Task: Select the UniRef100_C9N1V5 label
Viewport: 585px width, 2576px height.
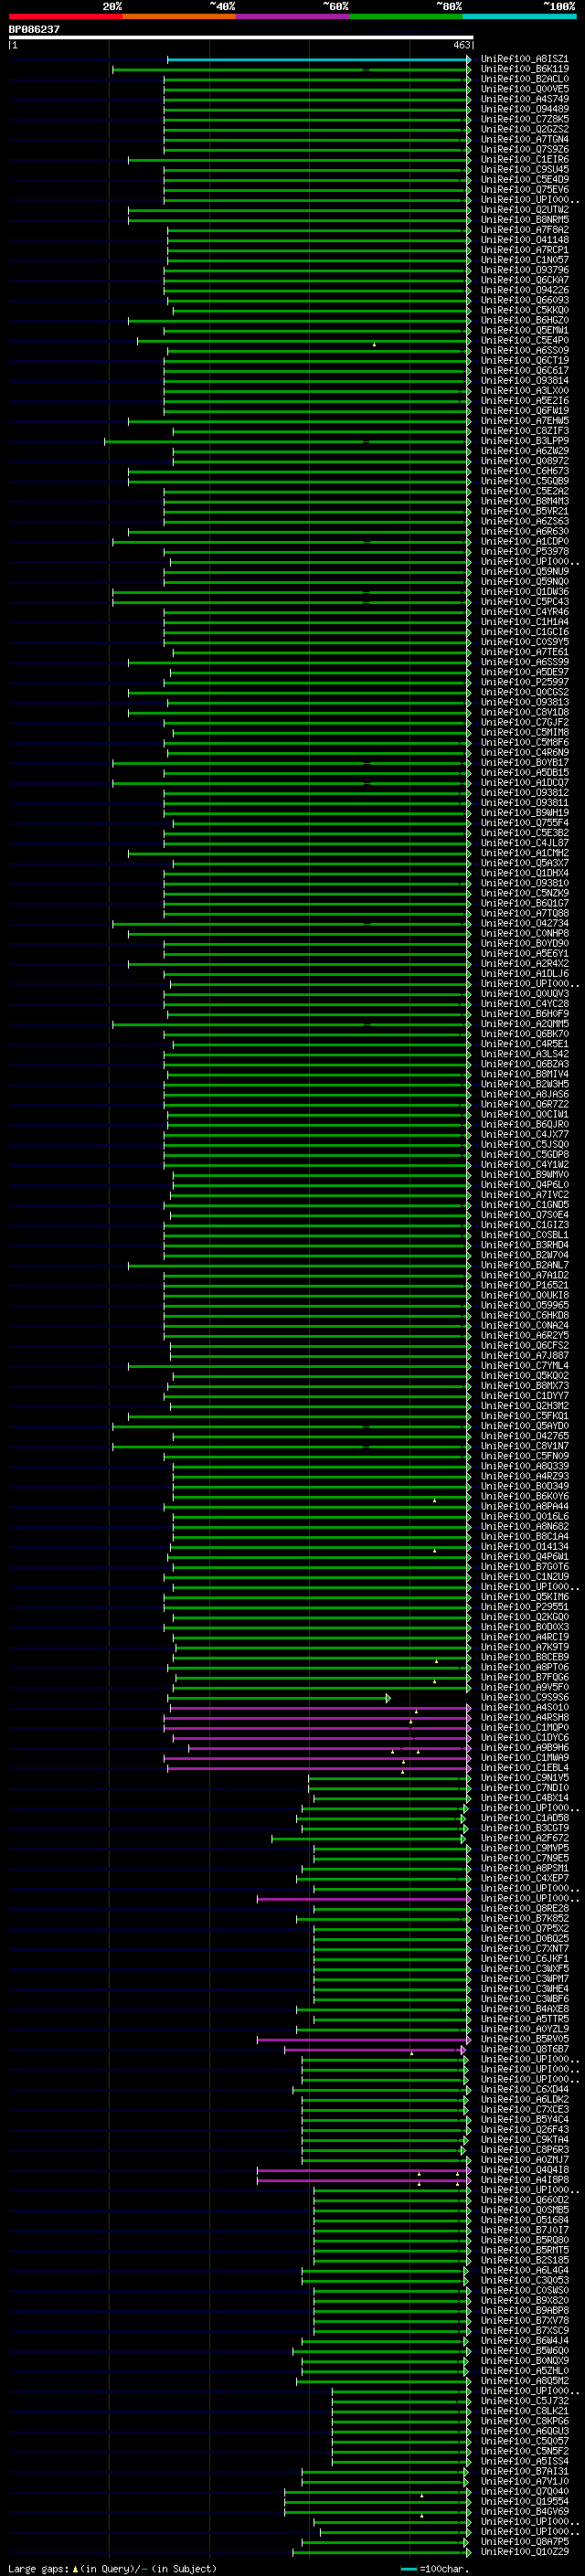Action: [524, 1778]
